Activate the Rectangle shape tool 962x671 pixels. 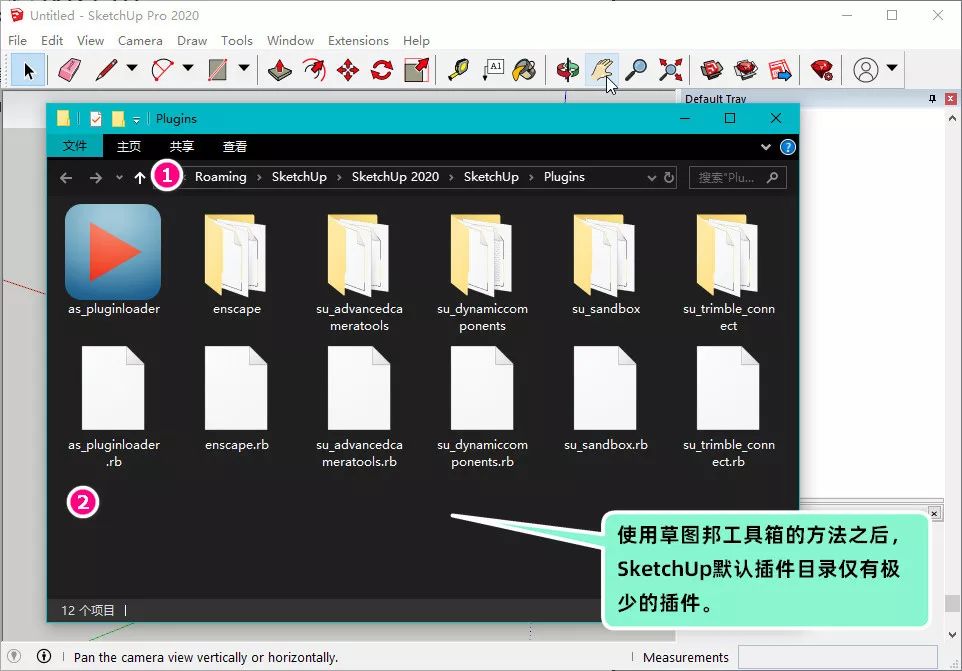[x=218, y=70]
